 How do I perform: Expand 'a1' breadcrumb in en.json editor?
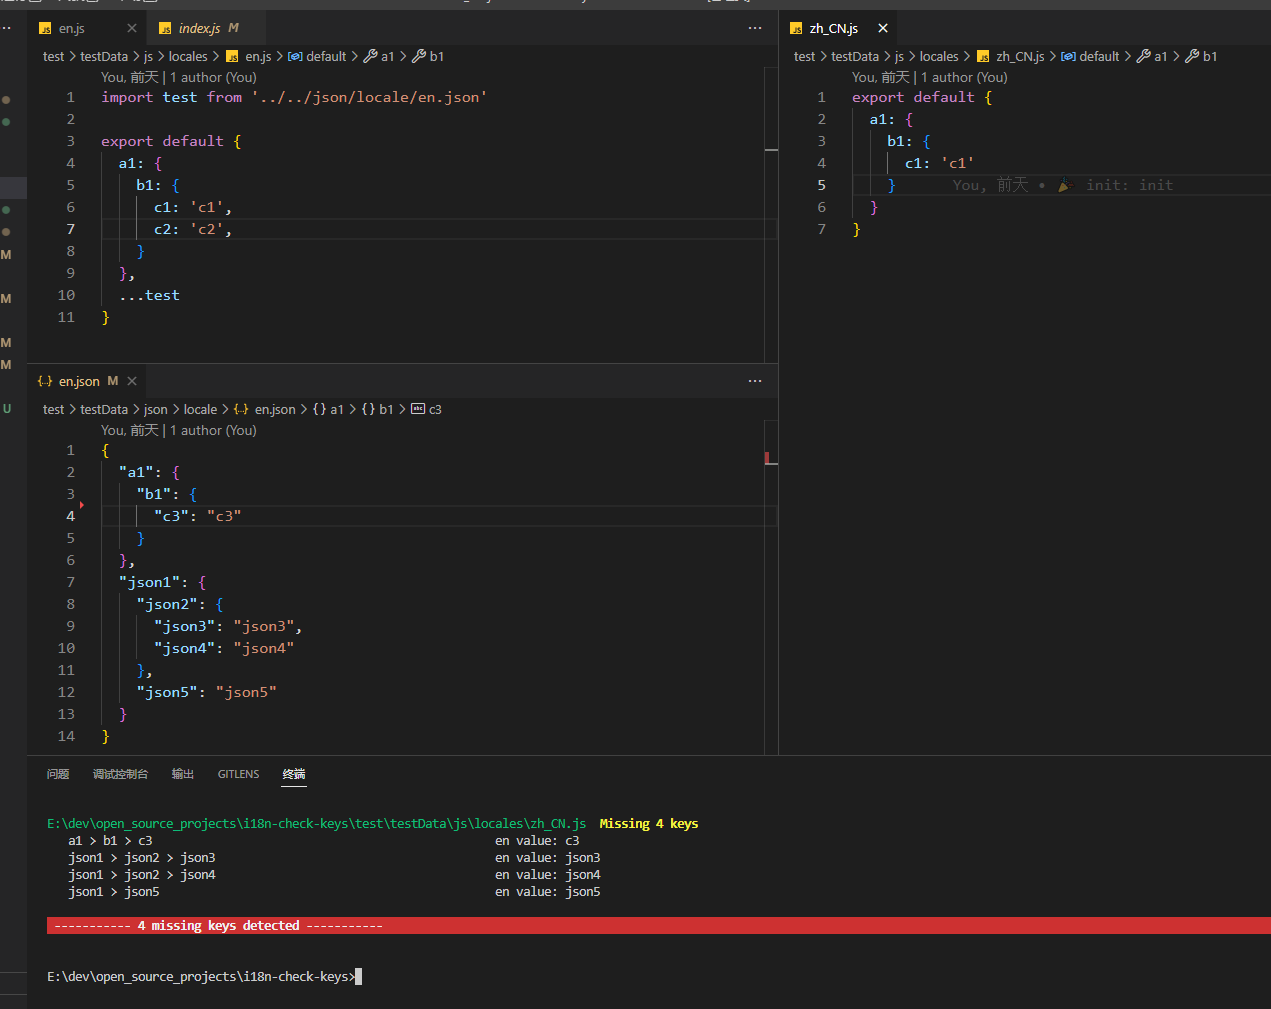tap(337, 409)
